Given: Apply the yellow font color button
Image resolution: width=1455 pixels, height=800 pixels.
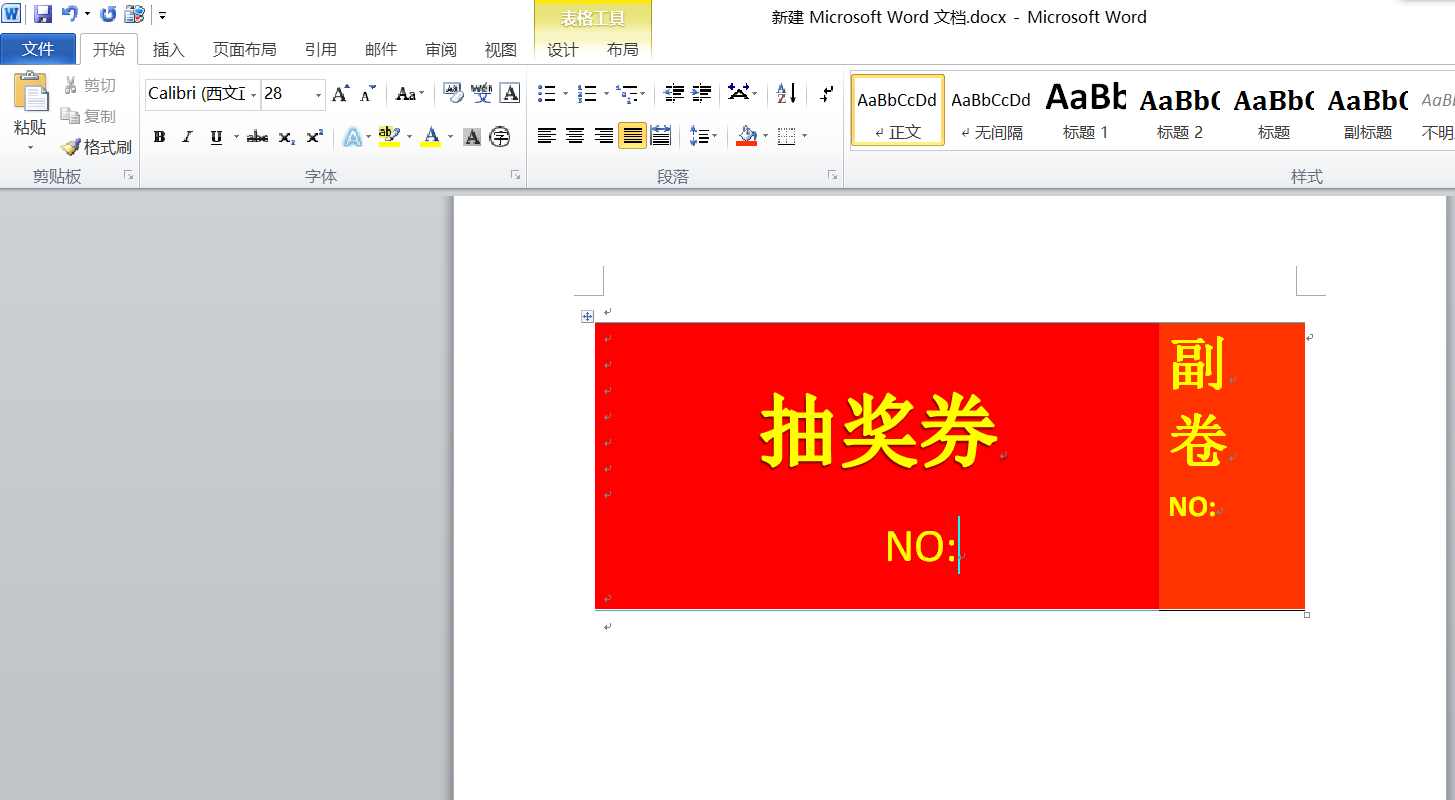Looking at the screenshot, I should coord(431,137).
